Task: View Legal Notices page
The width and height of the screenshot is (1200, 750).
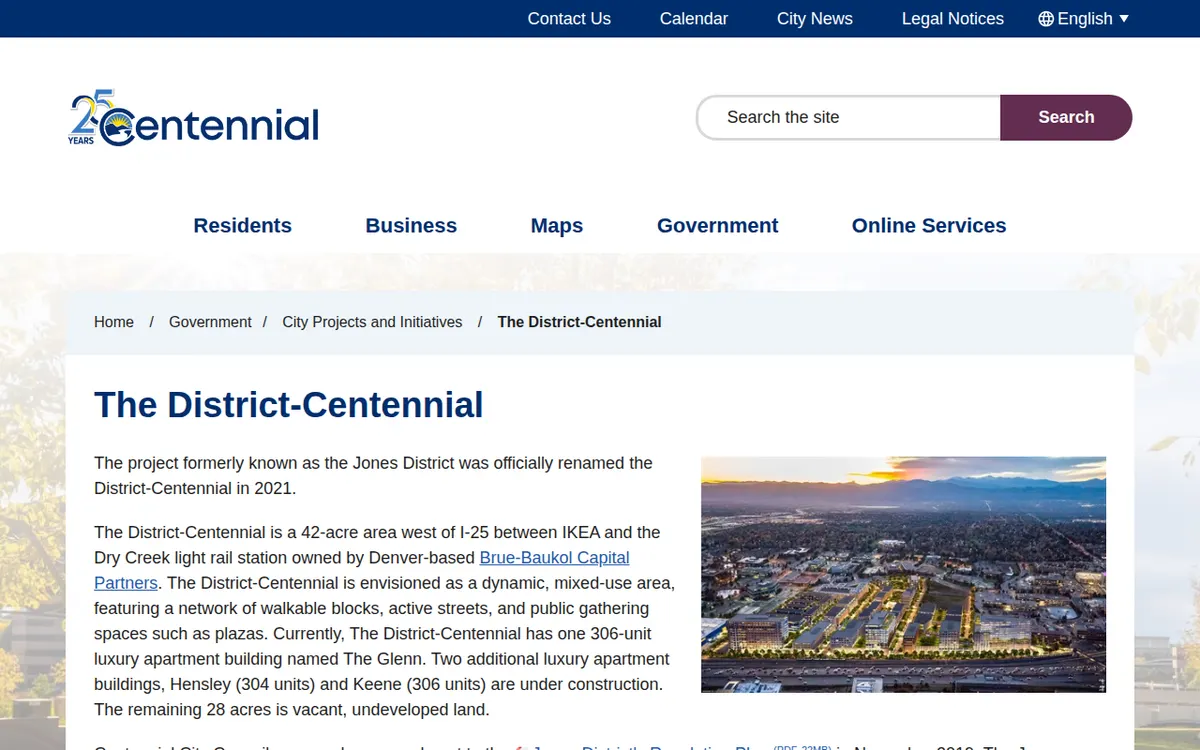Action: click(953, 19)
